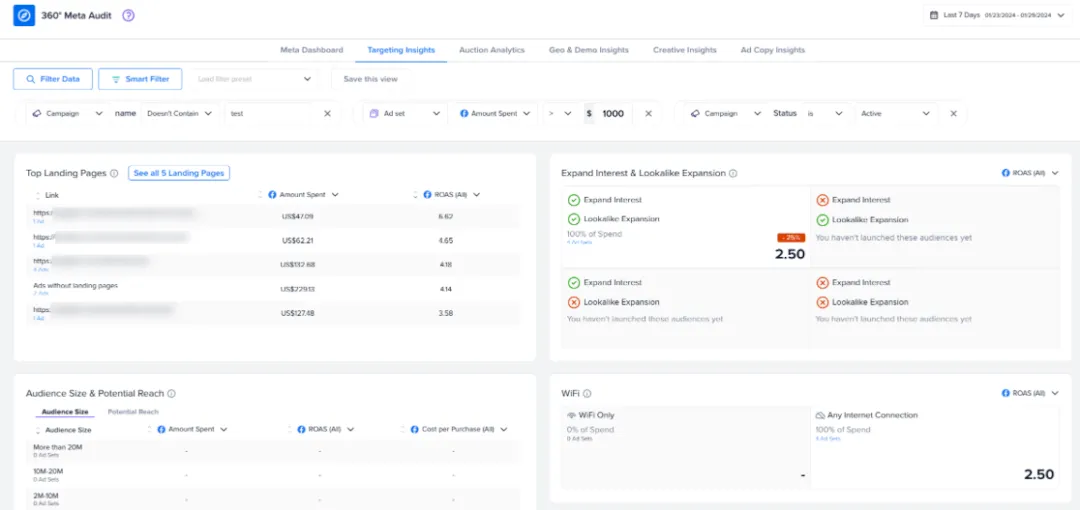Remove the Amount Spent filter with X

[648, 114]
